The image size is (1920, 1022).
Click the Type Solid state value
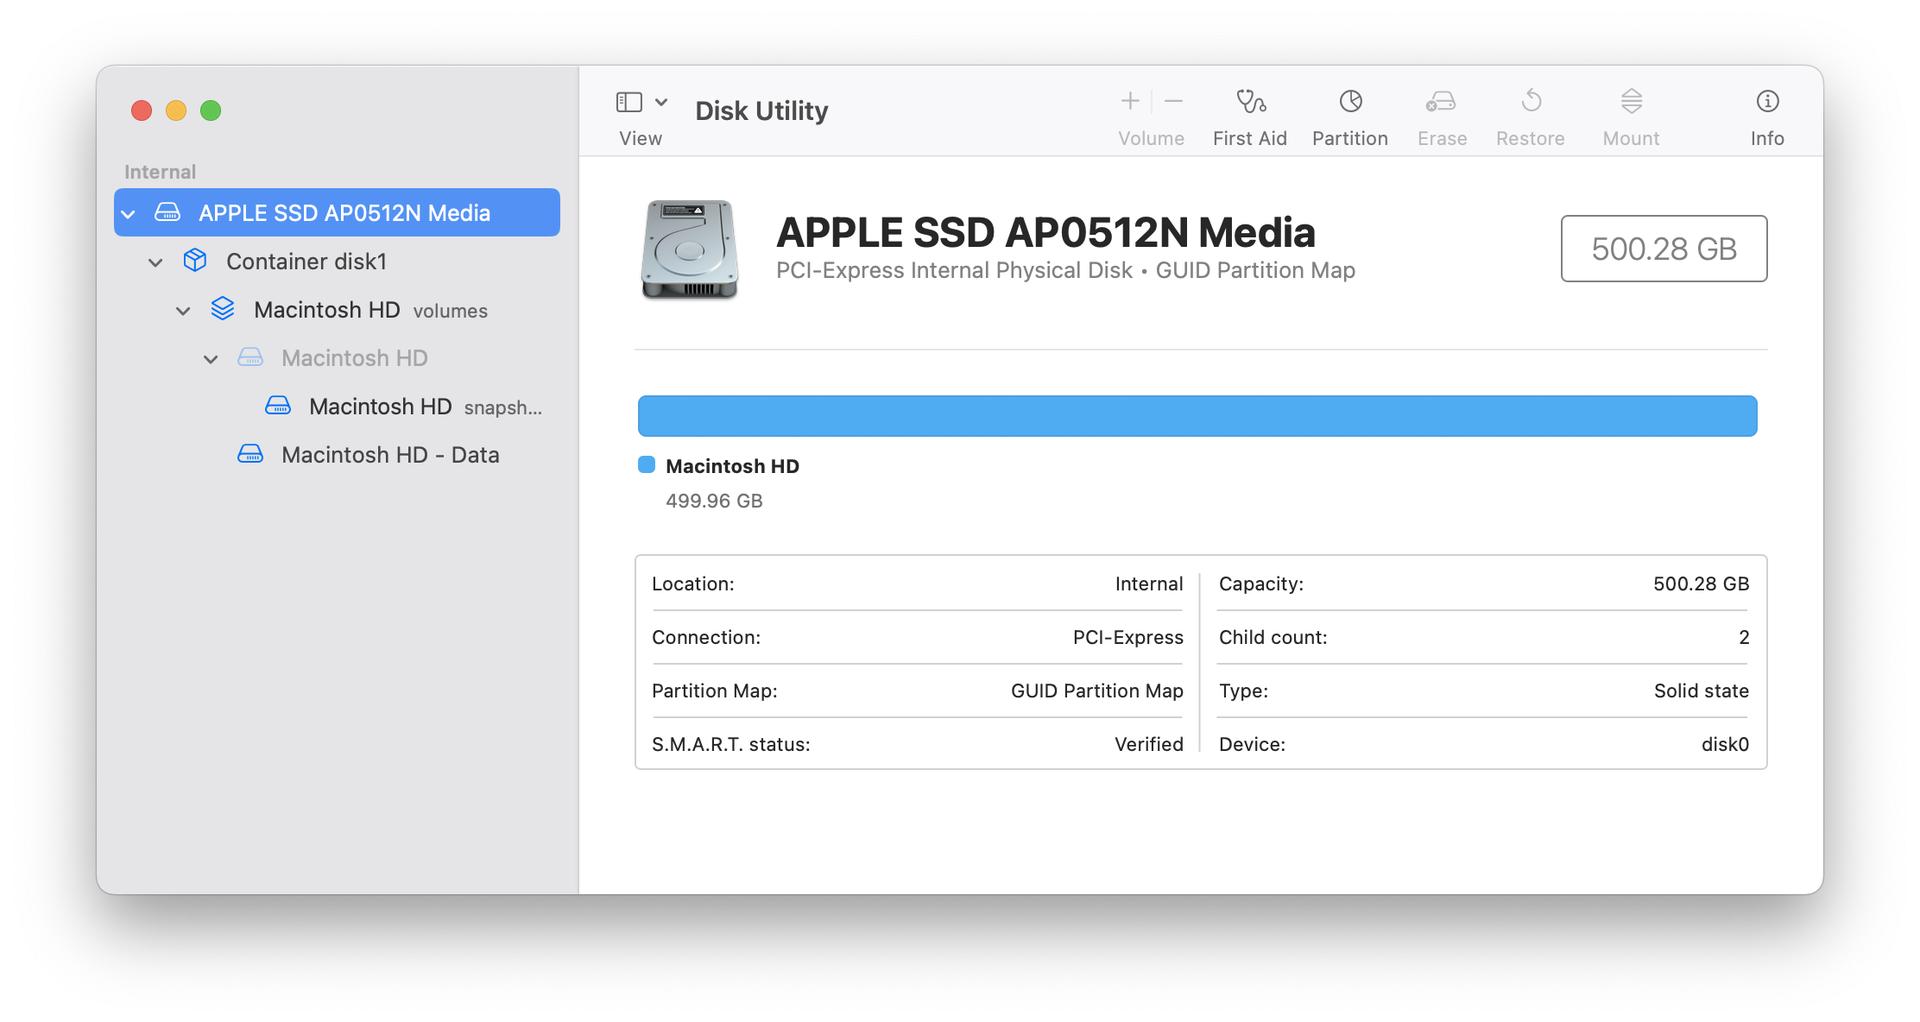coord(1701,691)
